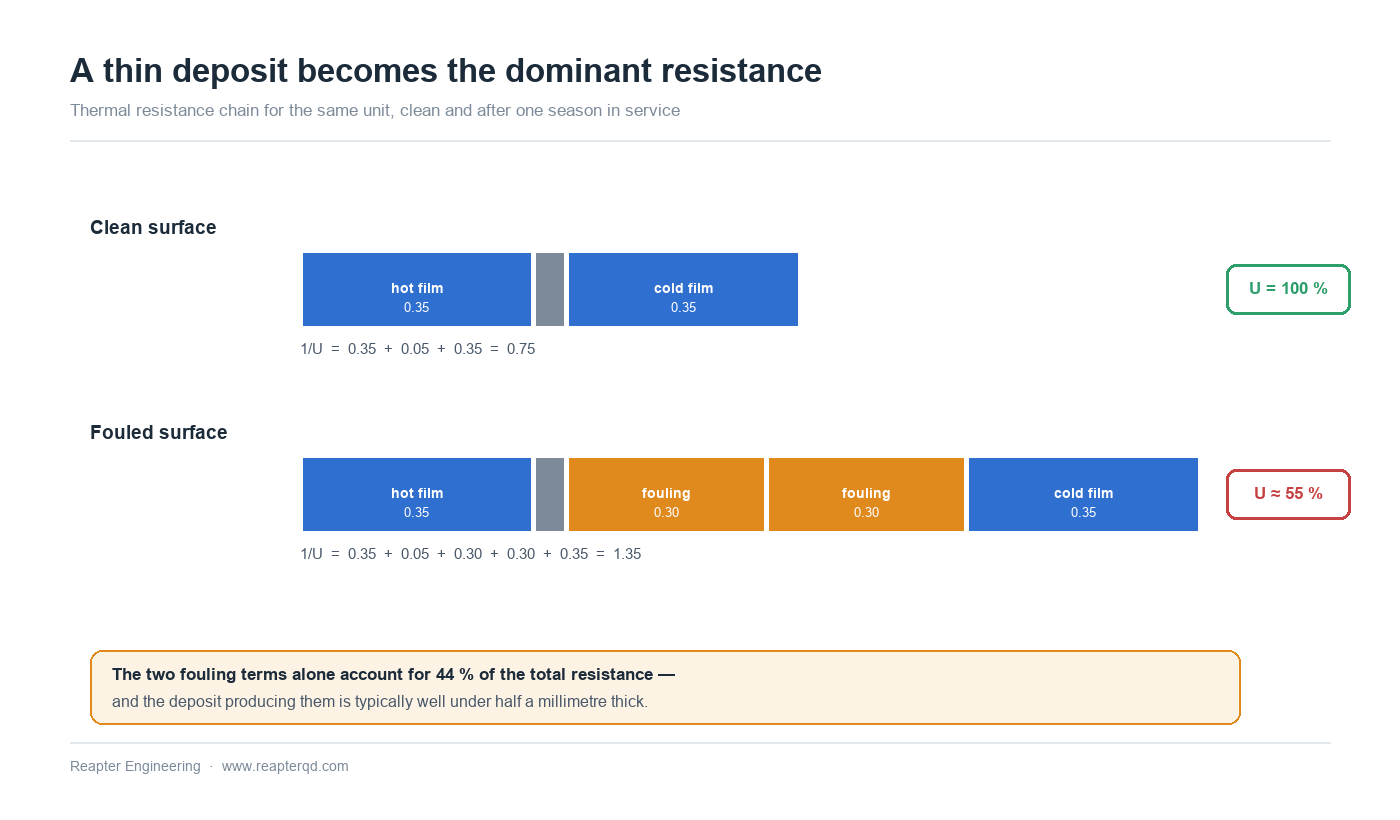Select the Clean surface heading

(153, 227)
